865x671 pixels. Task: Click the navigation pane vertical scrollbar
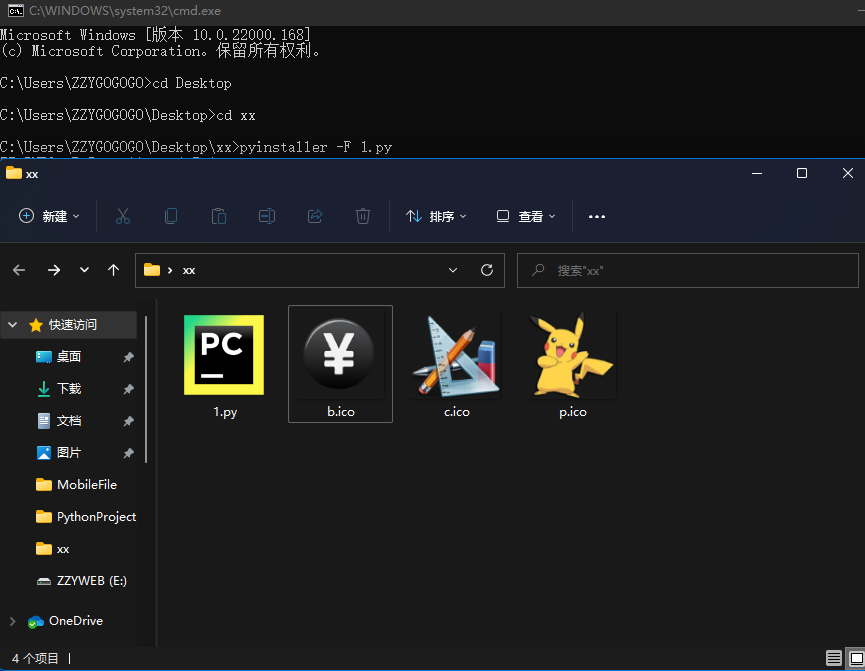[146, 390]
